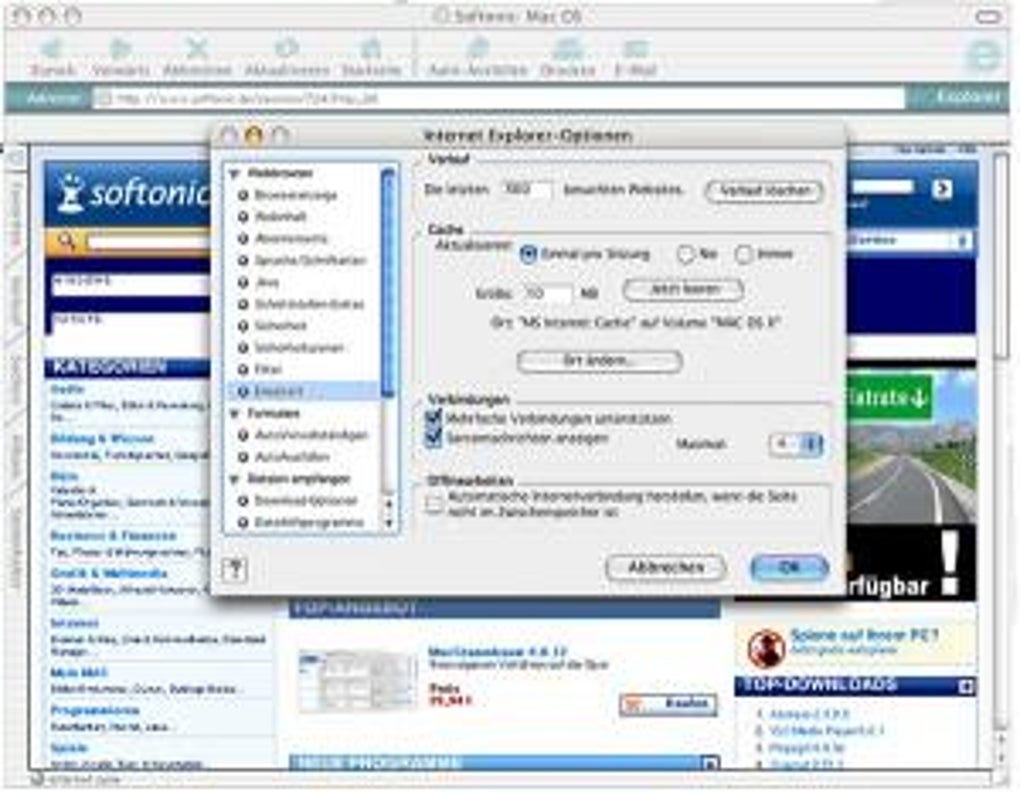Toggle Mehrfache Verbindungen unterstützen checkbox
1020x792 pixels.
point(433,418)
